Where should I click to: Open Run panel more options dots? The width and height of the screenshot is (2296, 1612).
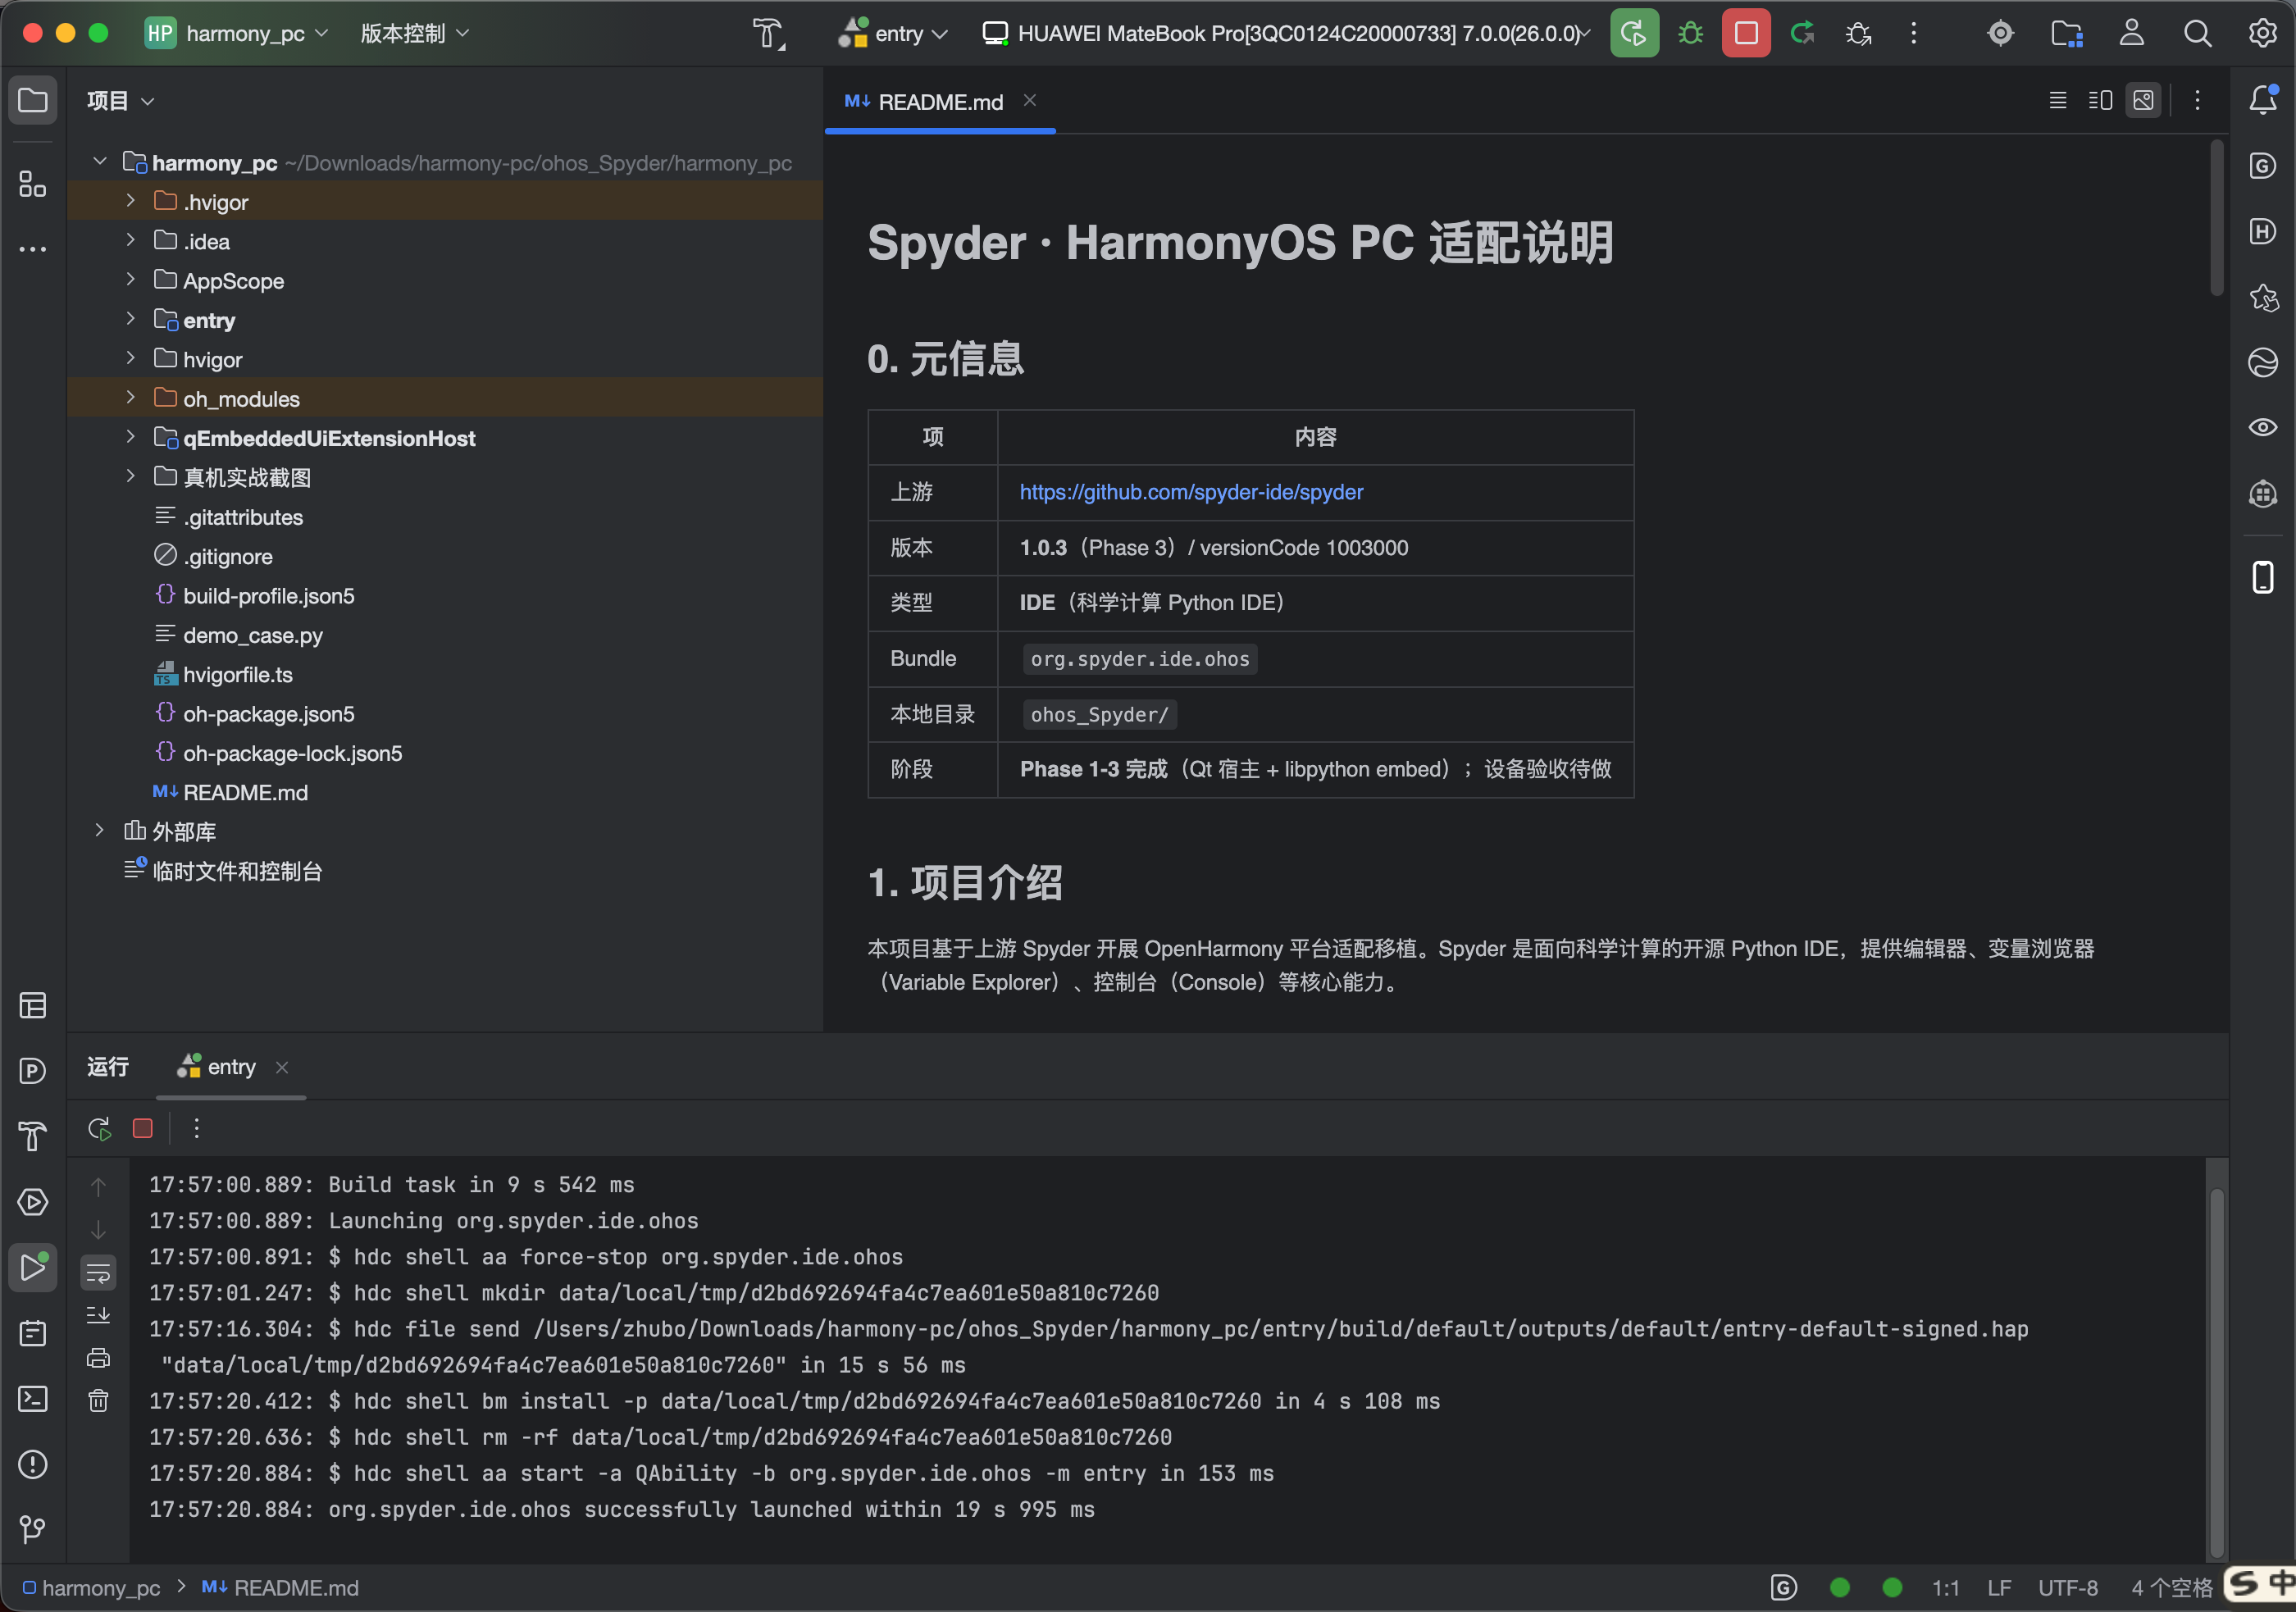coord(196,1129)
